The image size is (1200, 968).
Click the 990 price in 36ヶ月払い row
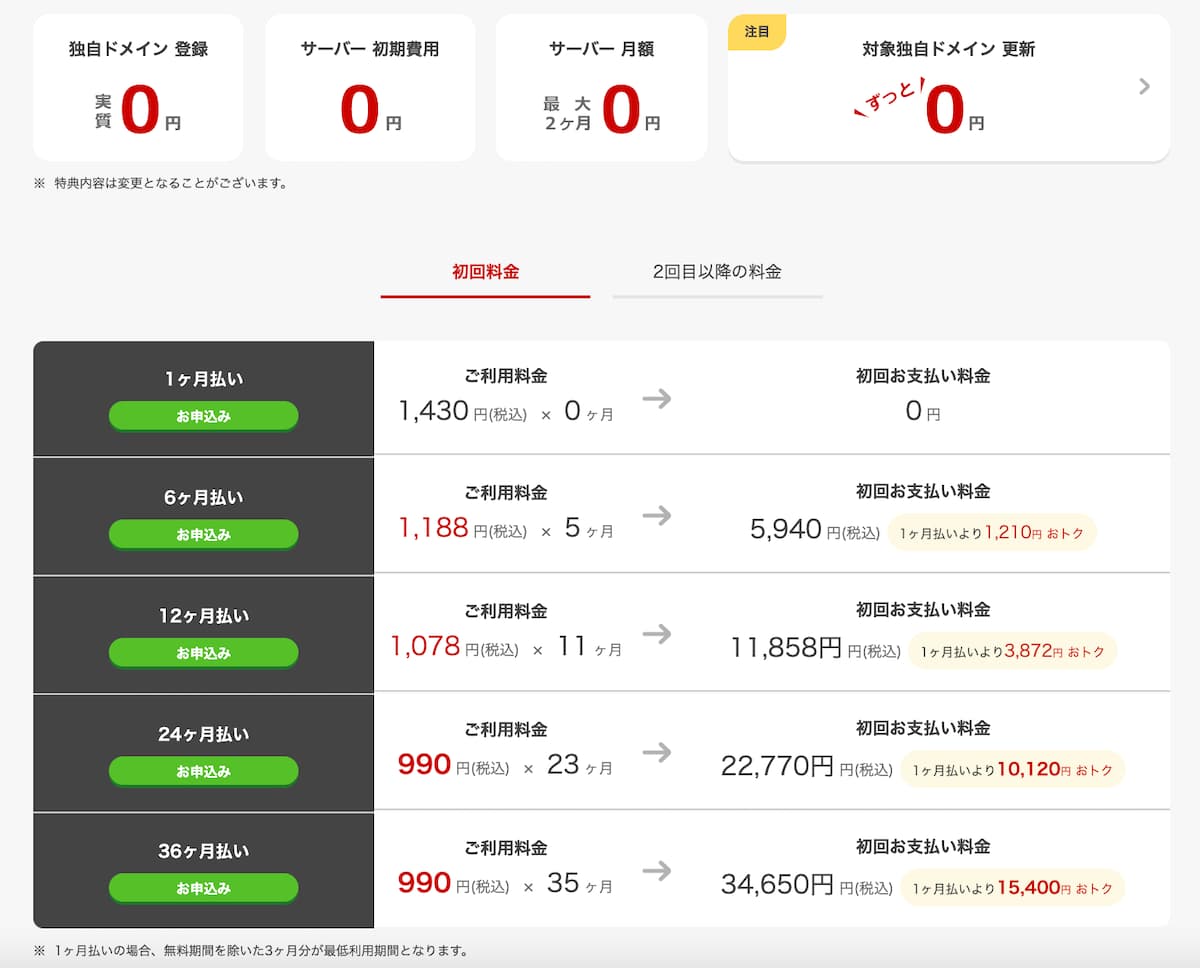425,883
